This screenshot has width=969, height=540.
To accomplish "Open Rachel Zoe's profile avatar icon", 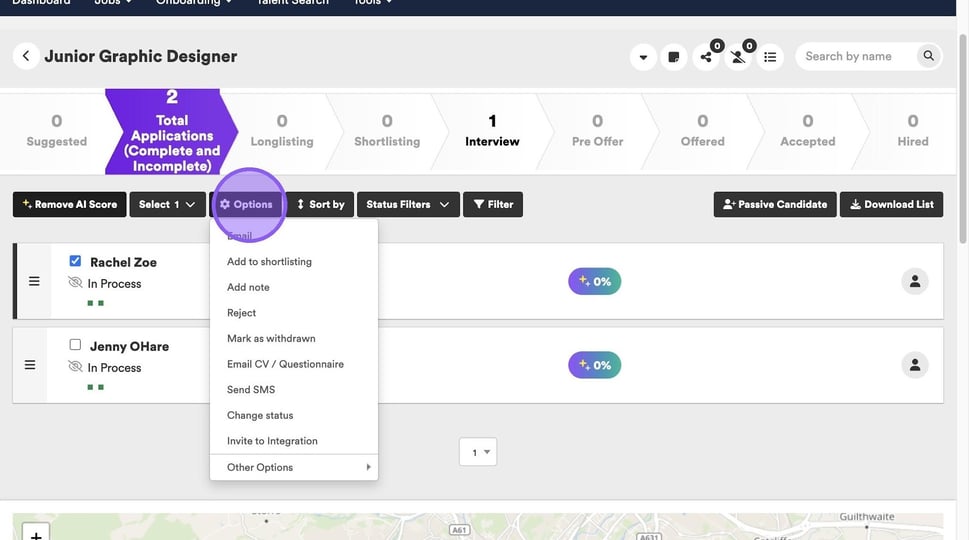I will tap(914, 281).
